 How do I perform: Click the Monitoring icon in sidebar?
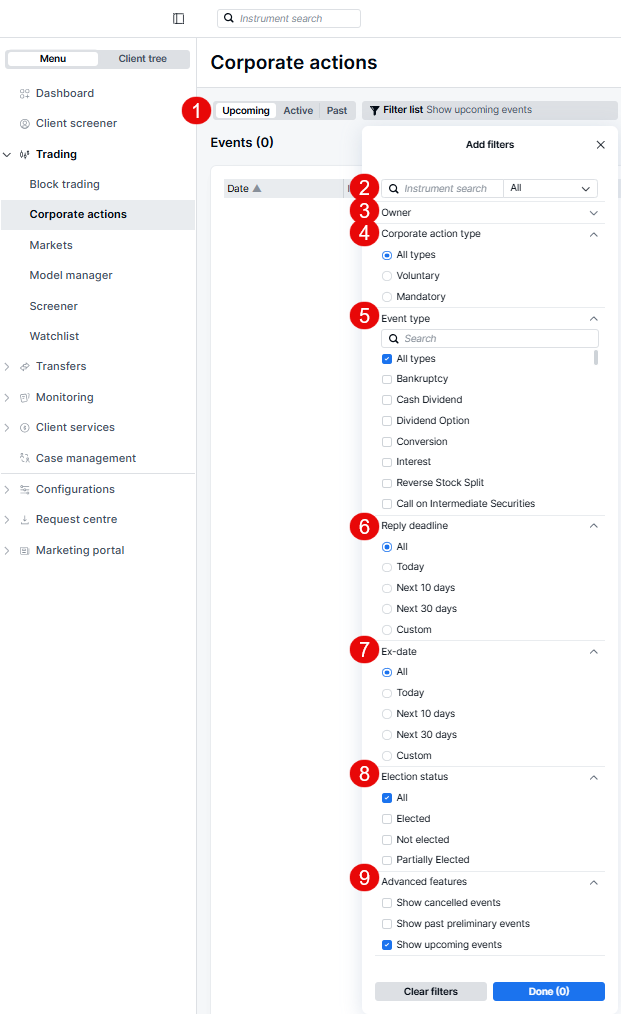(x=25, y=397)
